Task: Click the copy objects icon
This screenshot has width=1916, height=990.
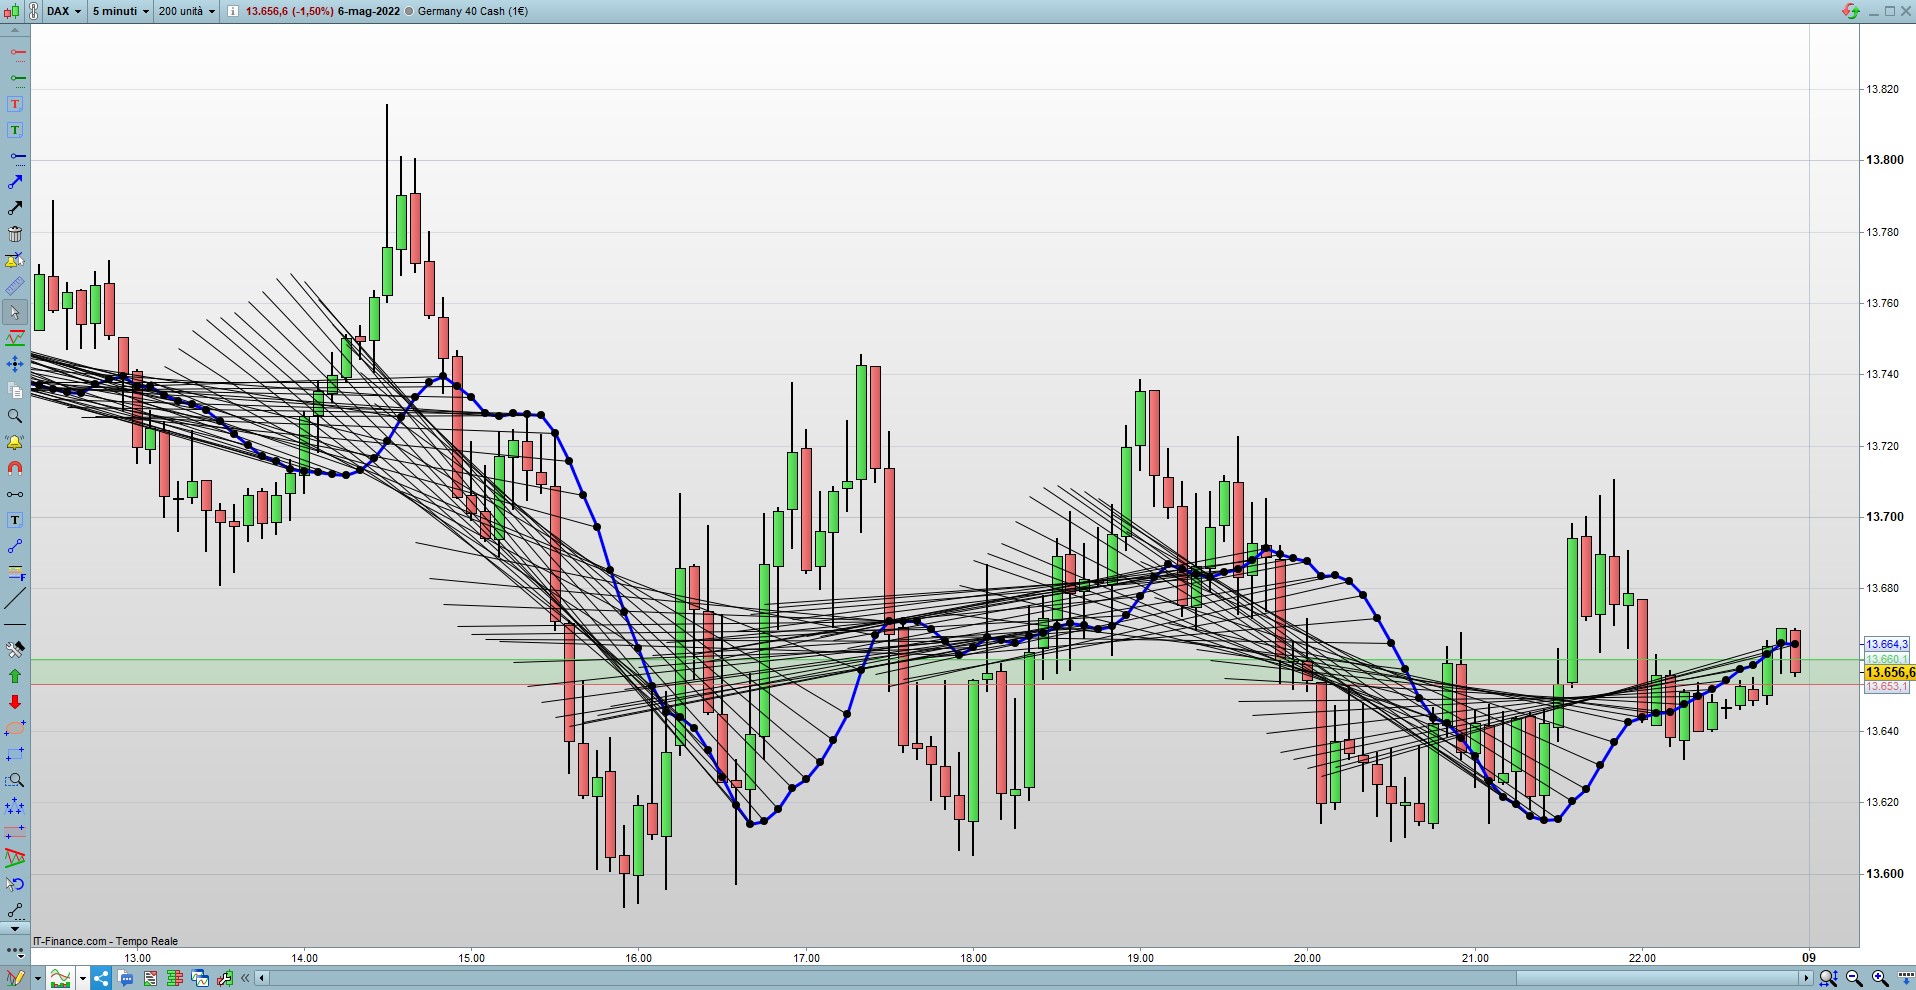Action: click(15, 390)
